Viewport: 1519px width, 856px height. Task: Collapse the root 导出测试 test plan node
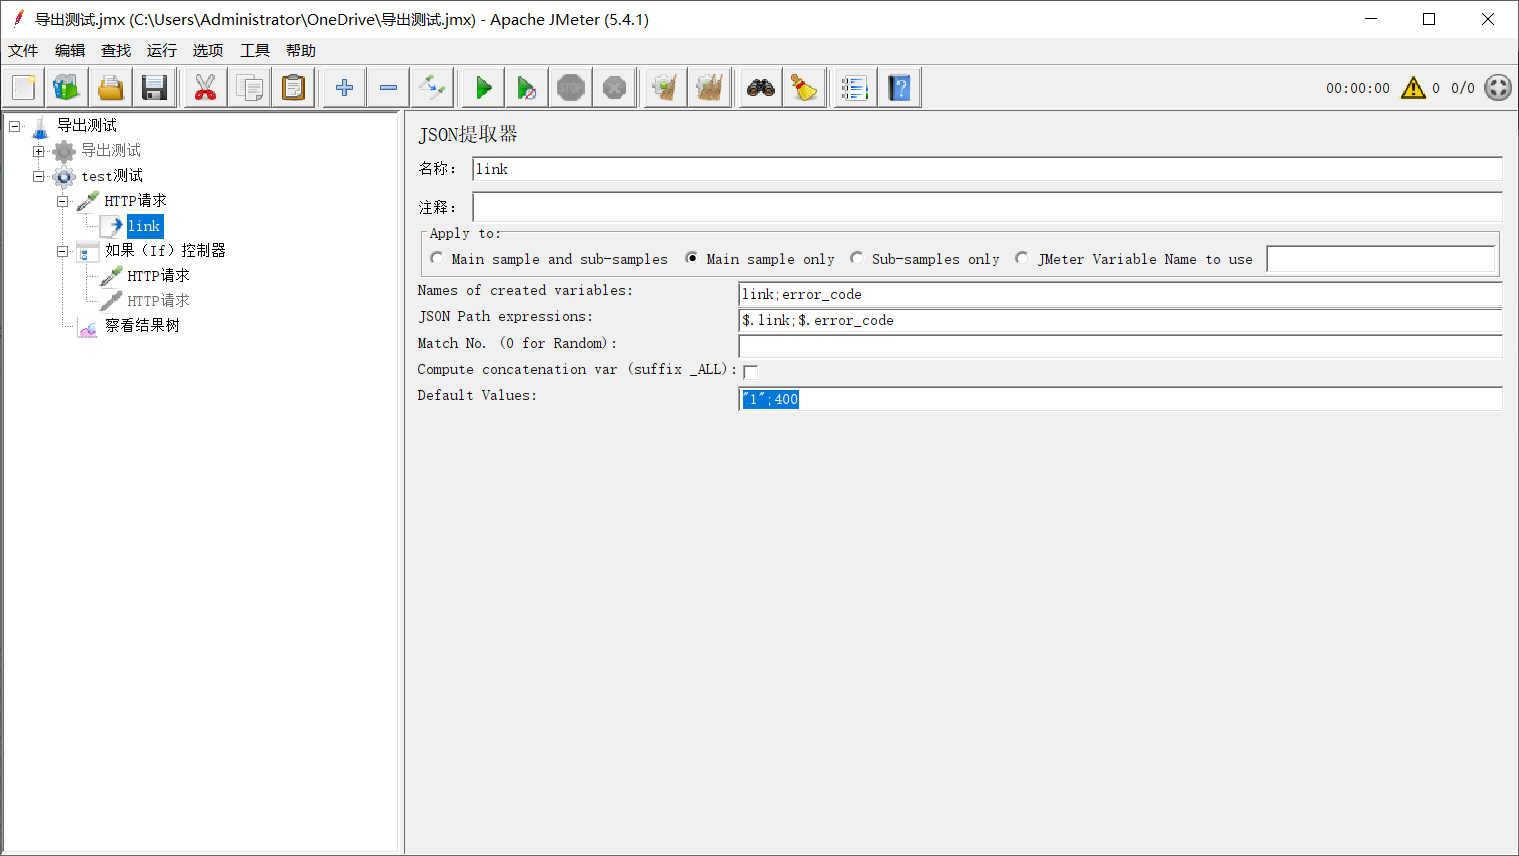tap(15, 126)
